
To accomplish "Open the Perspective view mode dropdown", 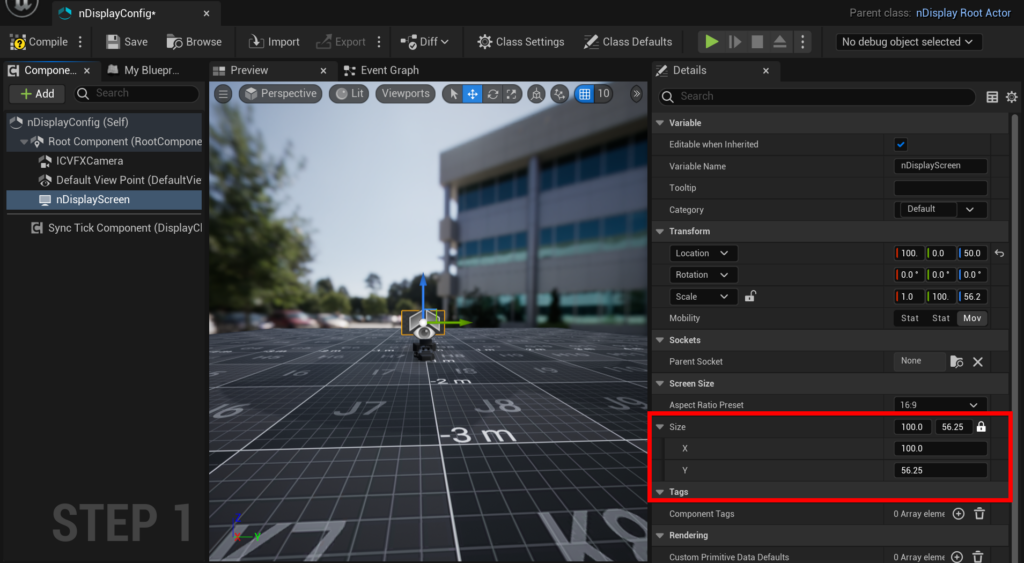I will tap(281, 94).
